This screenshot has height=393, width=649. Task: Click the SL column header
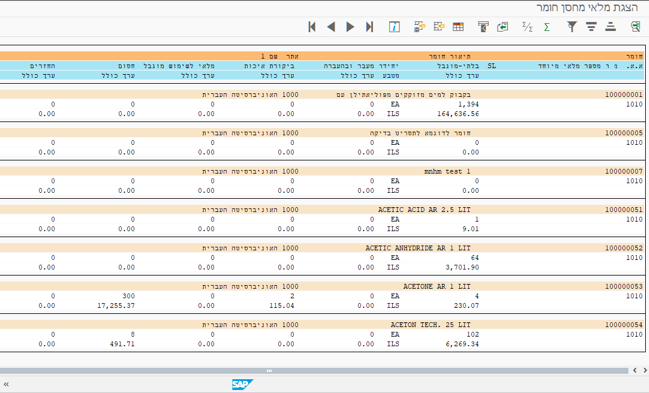[x=492, y=66]
